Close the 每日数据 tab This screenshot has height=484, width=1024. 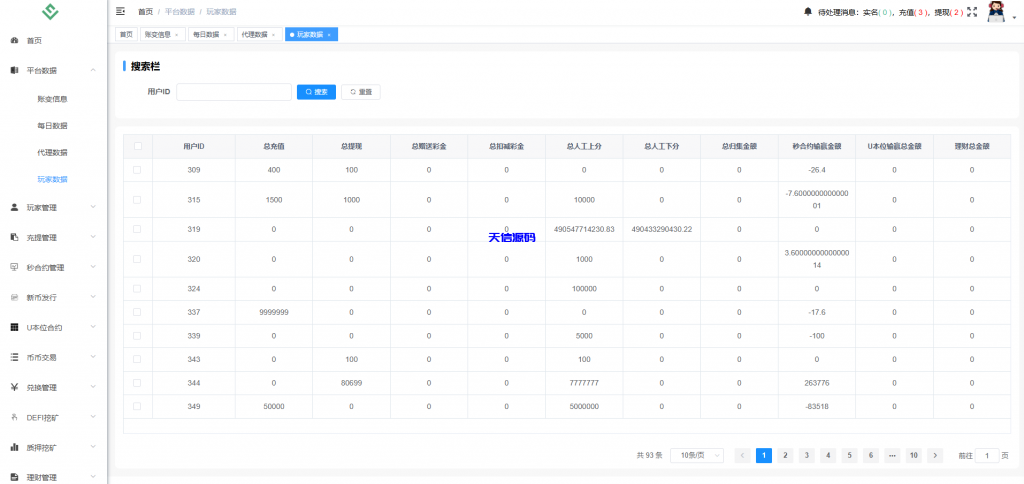click(x=225, y=35)
